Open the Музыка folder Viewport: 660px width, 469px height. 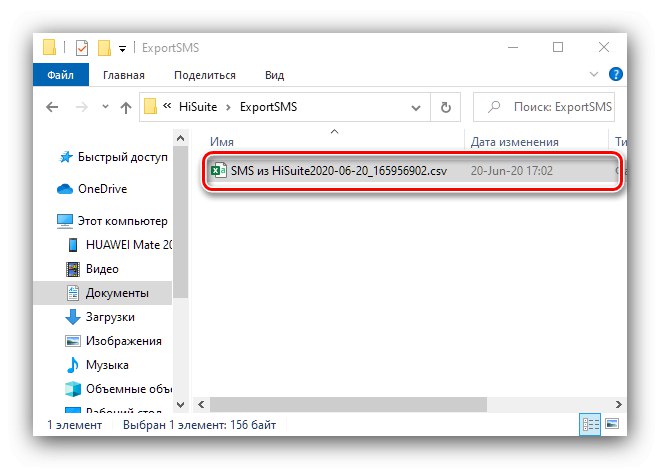(107, 365)
